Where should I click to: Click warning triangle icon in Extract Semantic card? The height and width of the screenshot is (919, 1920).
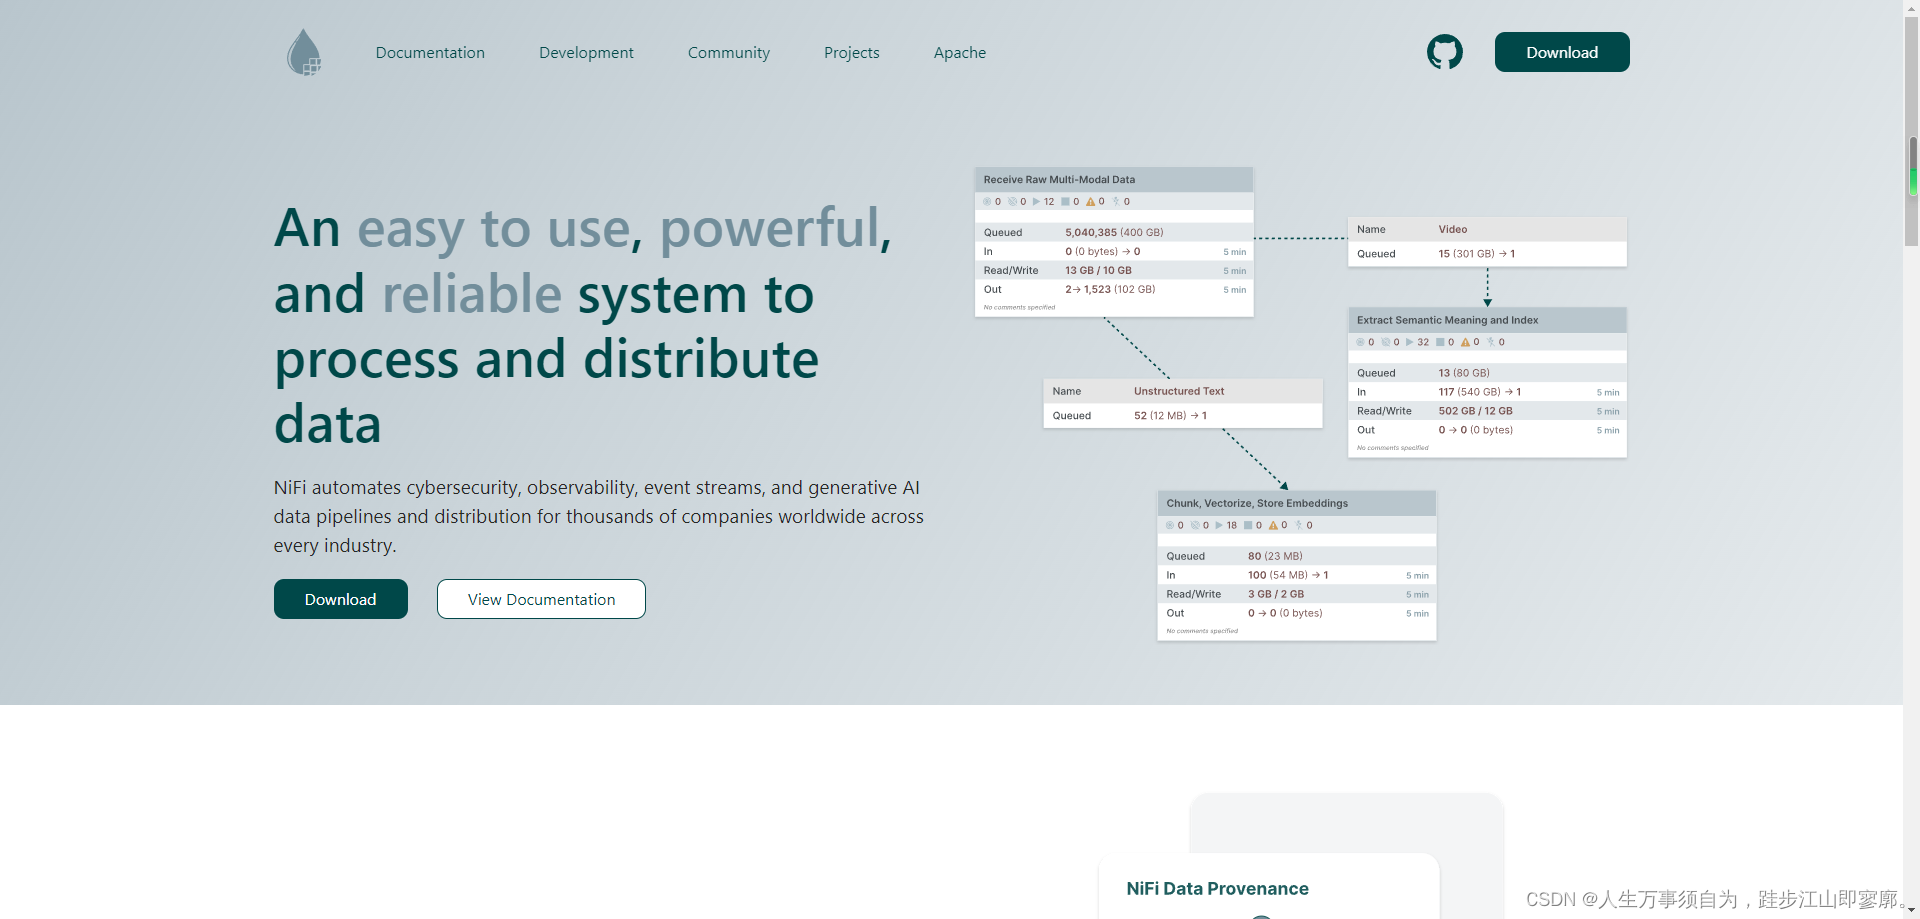(x=1465, y=342)
